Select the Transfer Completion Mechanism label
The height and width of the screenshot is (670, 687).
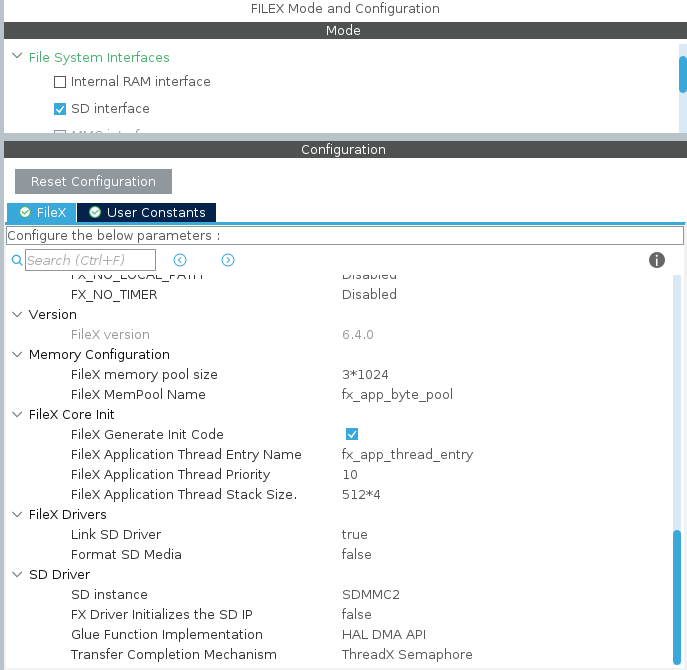(174, 655)
